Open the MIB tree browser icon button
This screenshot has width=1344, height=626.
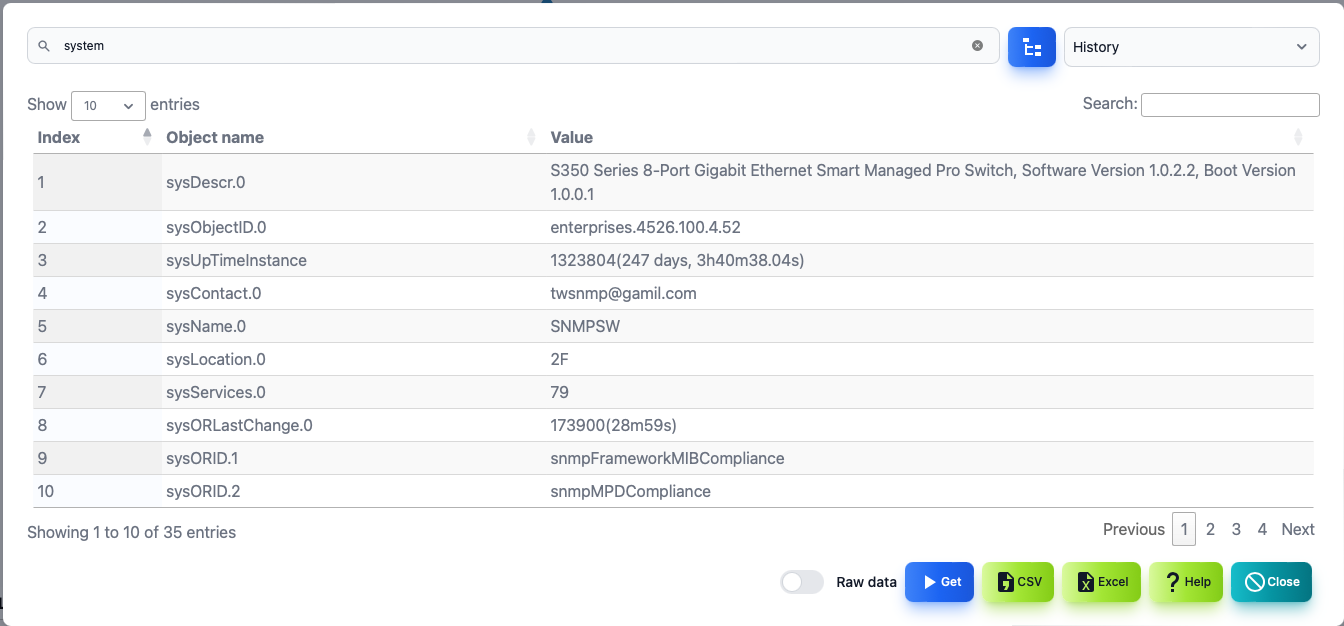[1032, 47]
